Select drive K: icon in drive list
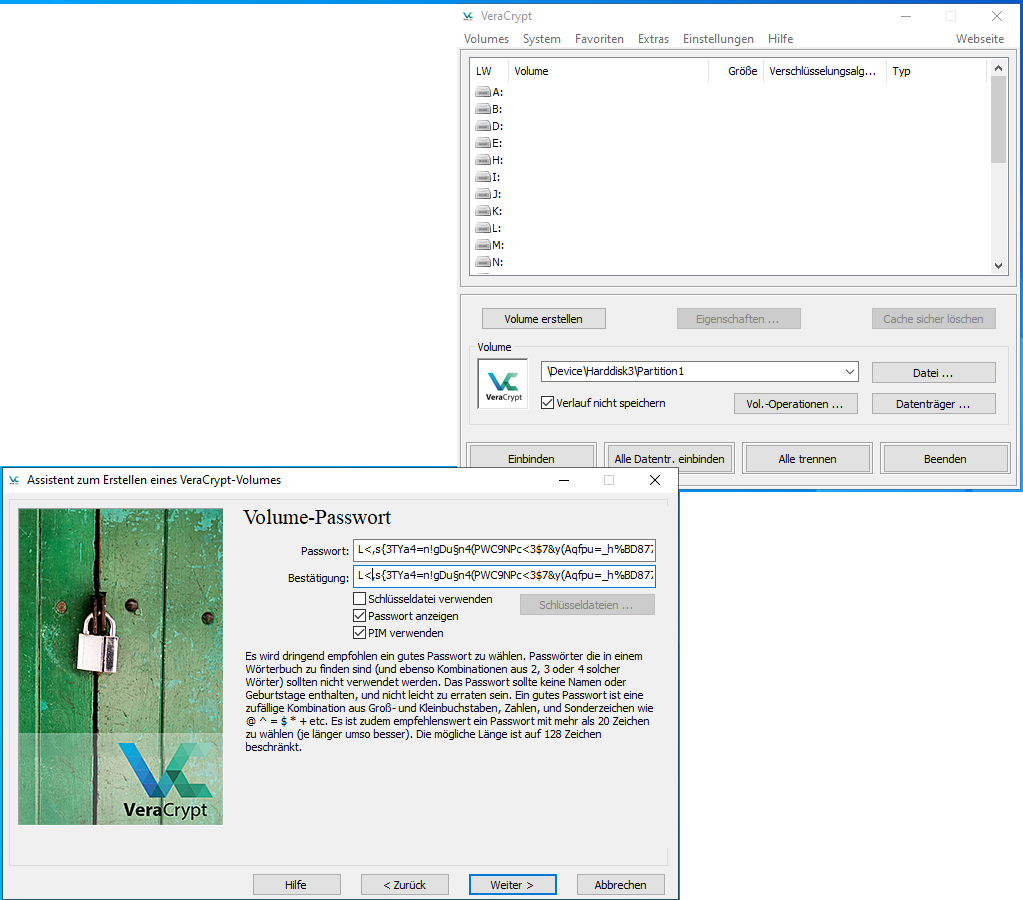The image size is (1023, 900). (x=483, y=211)
